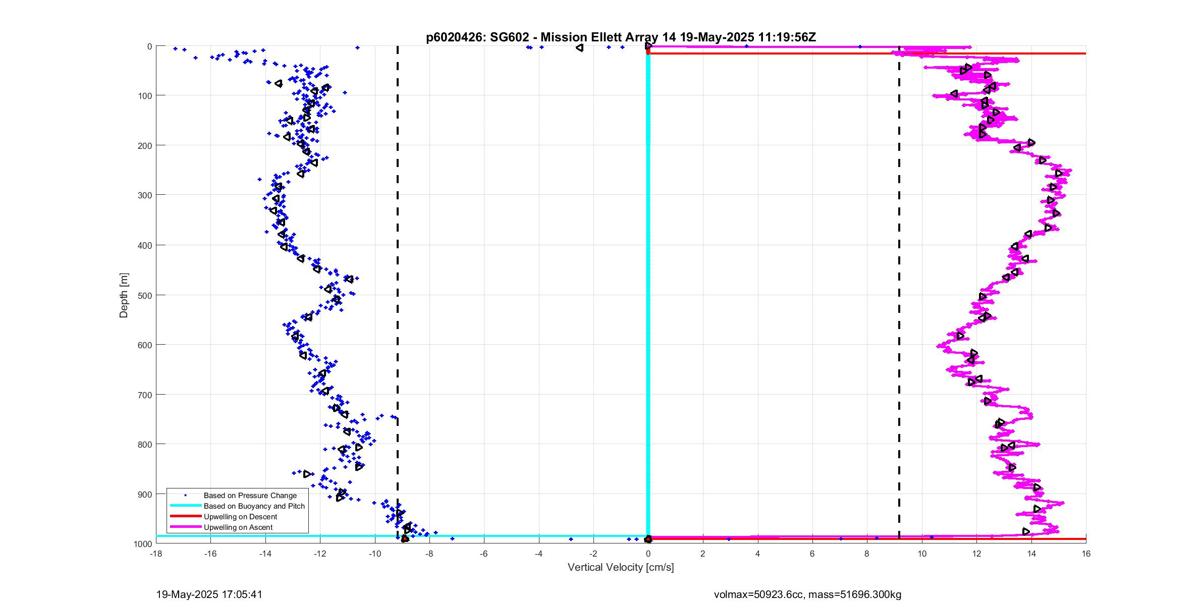
Task: Click the plot title mentioning SG602 Mission Ellett Array
Action: [621, 36]
